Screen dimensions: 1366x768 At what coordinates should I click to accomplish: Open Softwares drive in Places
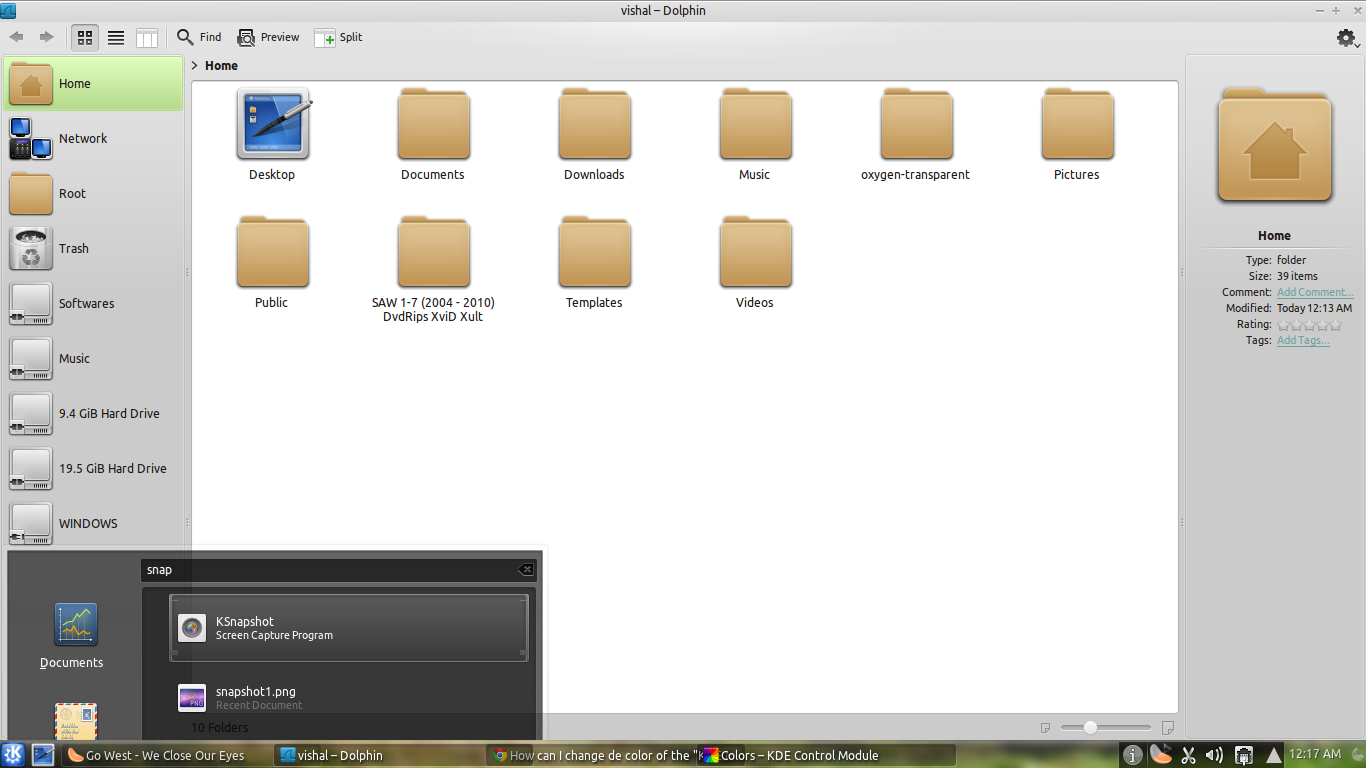coord(94,303)
